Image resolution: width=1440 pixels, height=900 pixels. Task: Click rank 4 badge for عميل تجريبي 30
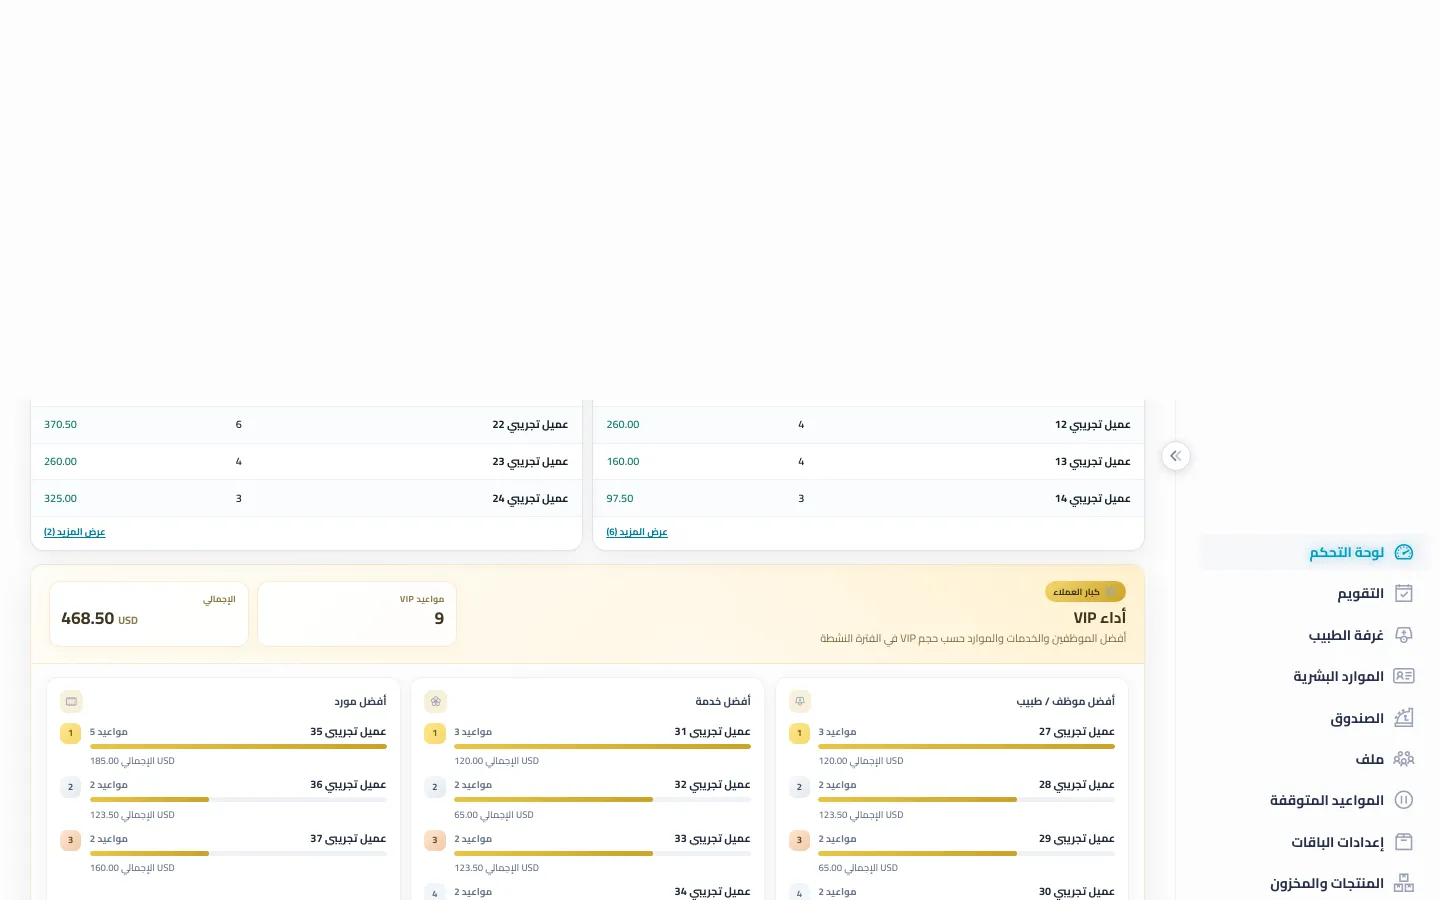(x=799, y=893)
